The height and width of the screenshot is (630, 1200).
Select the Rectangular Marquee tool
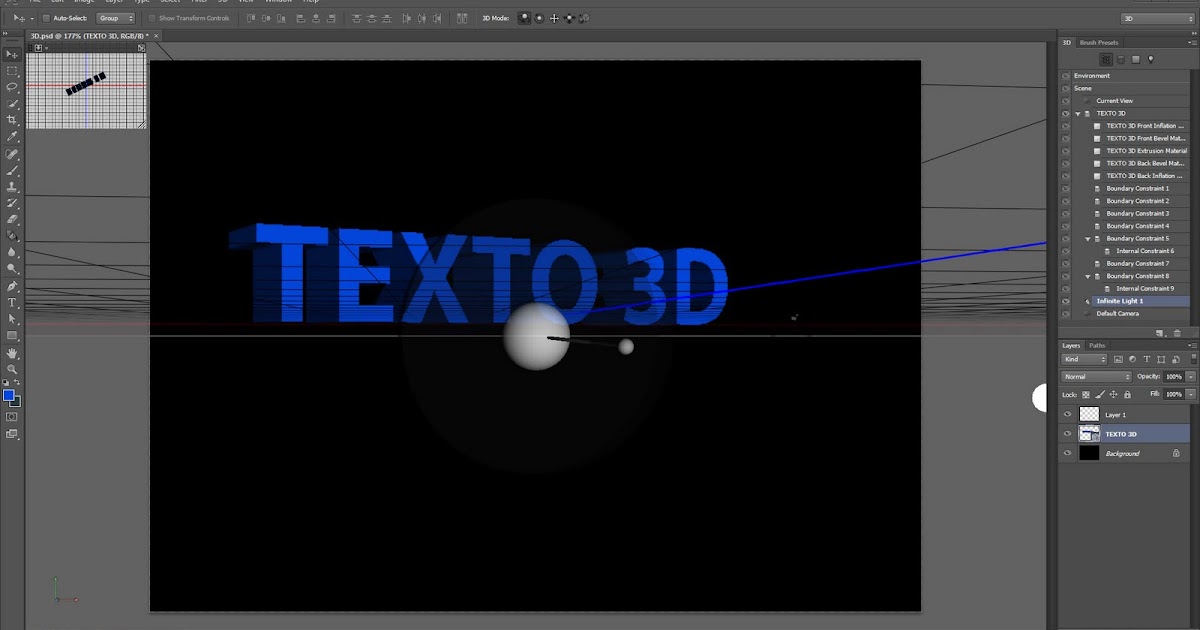12,71
